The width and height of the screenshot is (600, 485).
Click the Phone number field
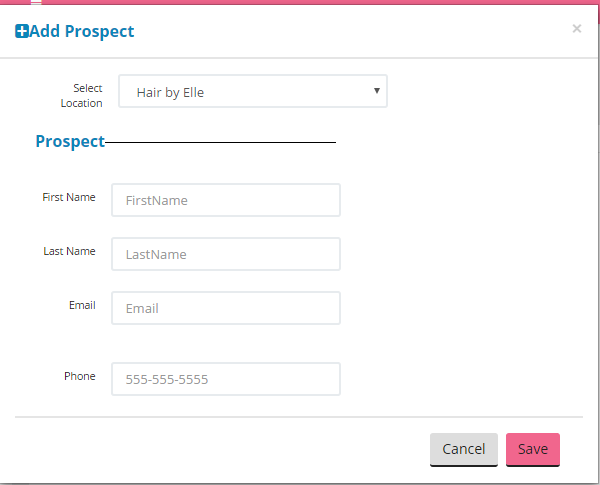(226, 380)
